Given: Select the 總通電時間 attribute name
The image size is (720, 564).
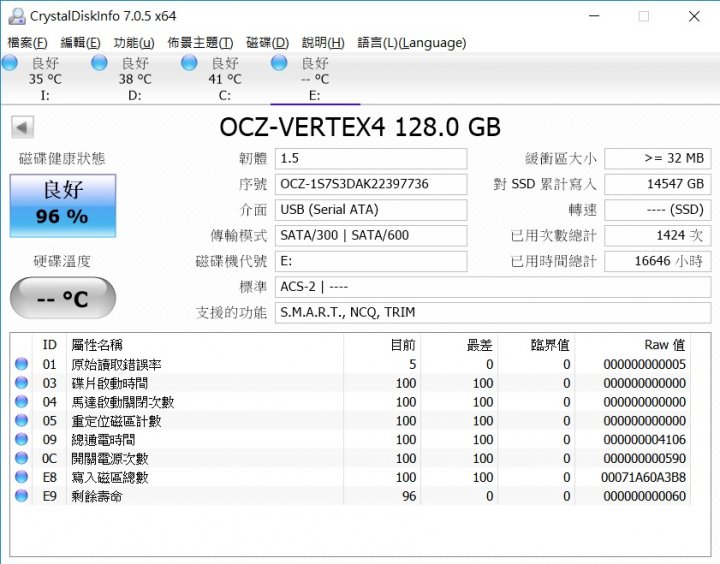Looking at the screenshot, I should pyautogui.click(x=103, y=440).
